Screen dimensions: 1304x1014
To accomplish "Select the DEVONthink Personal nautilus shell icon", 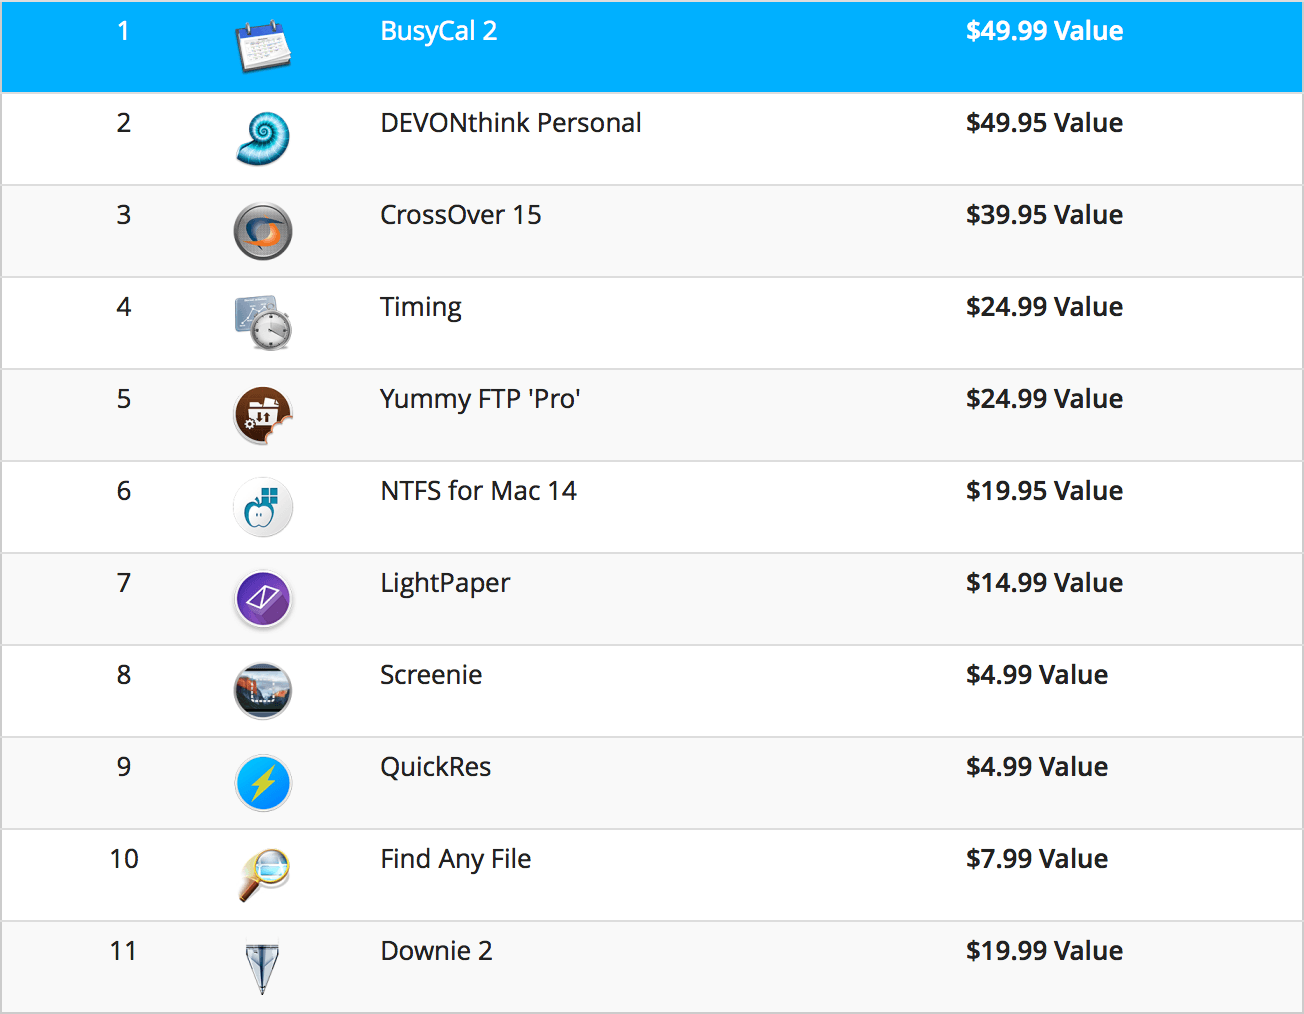I will point(263,138).
